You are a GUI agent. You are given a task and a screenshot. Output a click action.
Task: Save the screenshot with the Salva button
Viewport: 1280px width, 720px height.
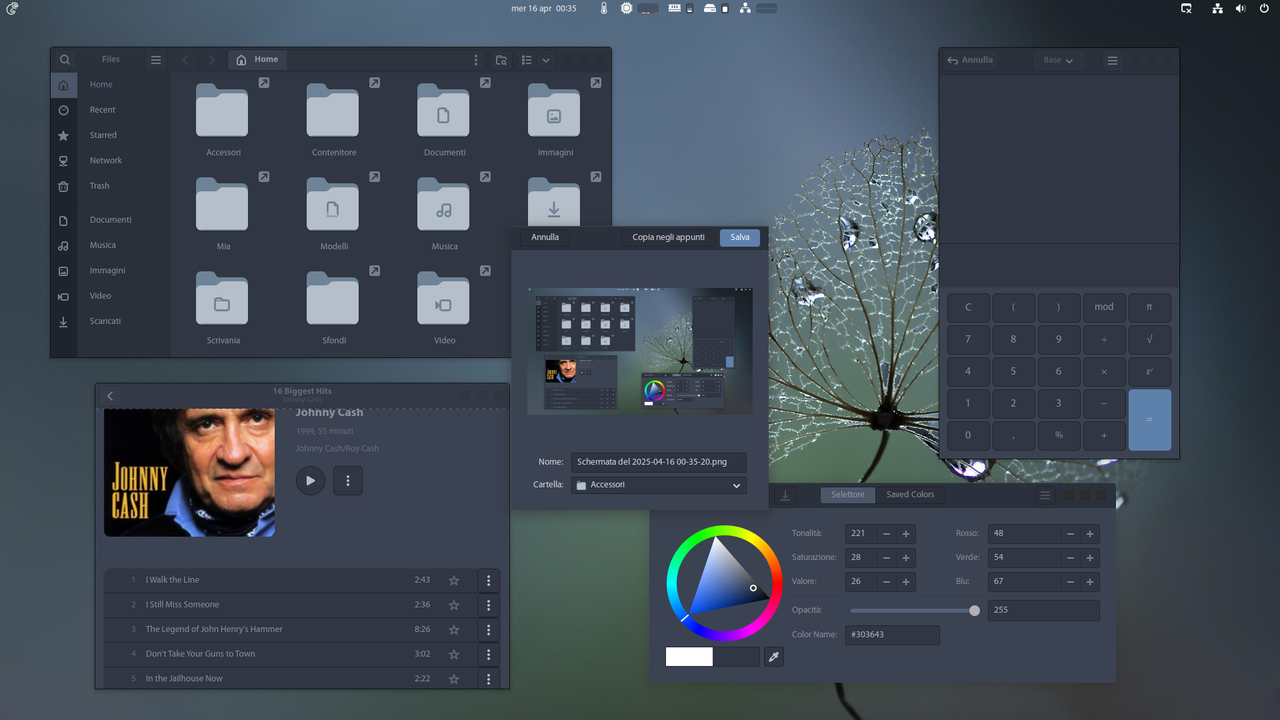pyautogui.click(x=739, y=237)
